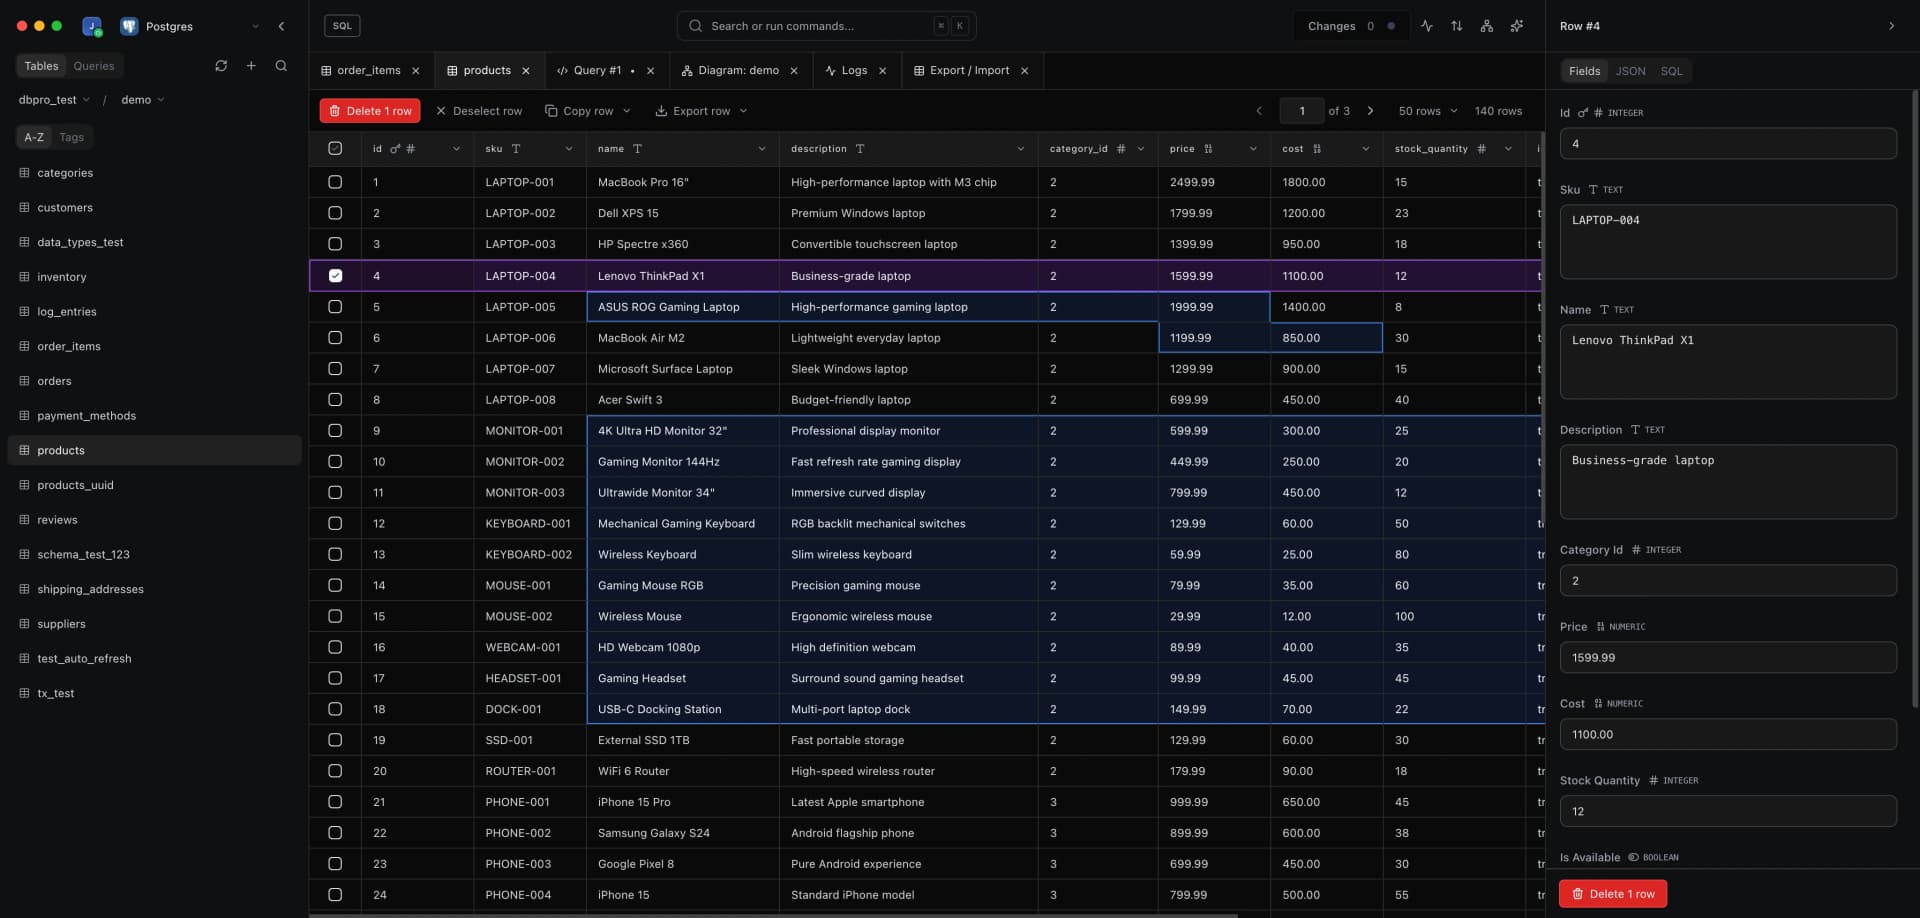The image size is (1920, 918).
Task: Check the row 13 Wireless Keyboard checkbox
Action: [x=335, y=555]
